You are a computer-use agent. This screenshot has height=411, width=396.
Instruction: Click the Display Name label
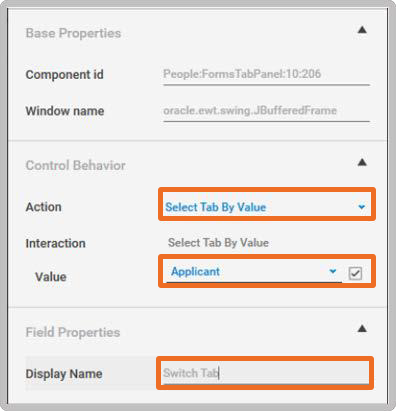pyautogui.click(x=64, y=374)
